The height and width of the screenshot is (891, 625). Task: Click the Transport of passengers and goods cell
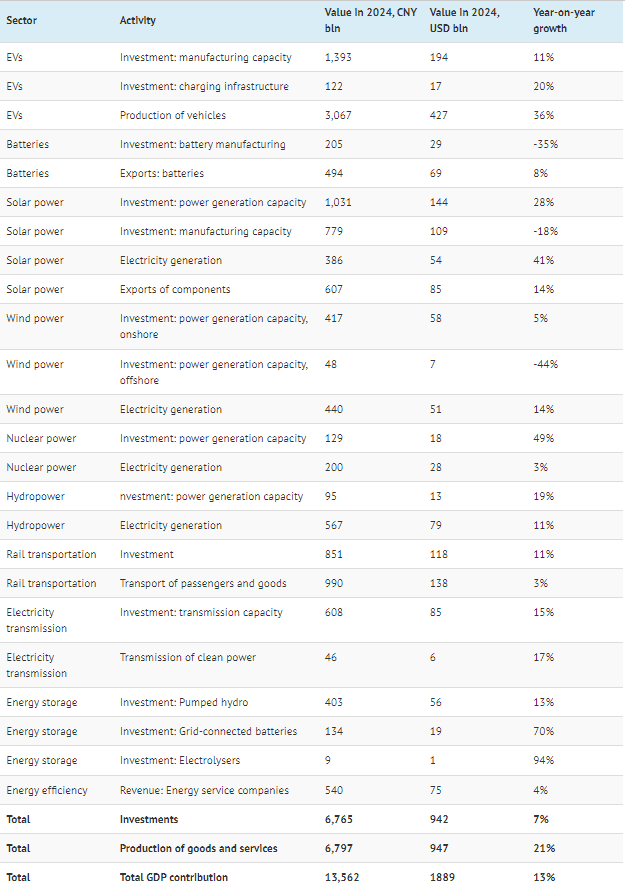point(203,583)
